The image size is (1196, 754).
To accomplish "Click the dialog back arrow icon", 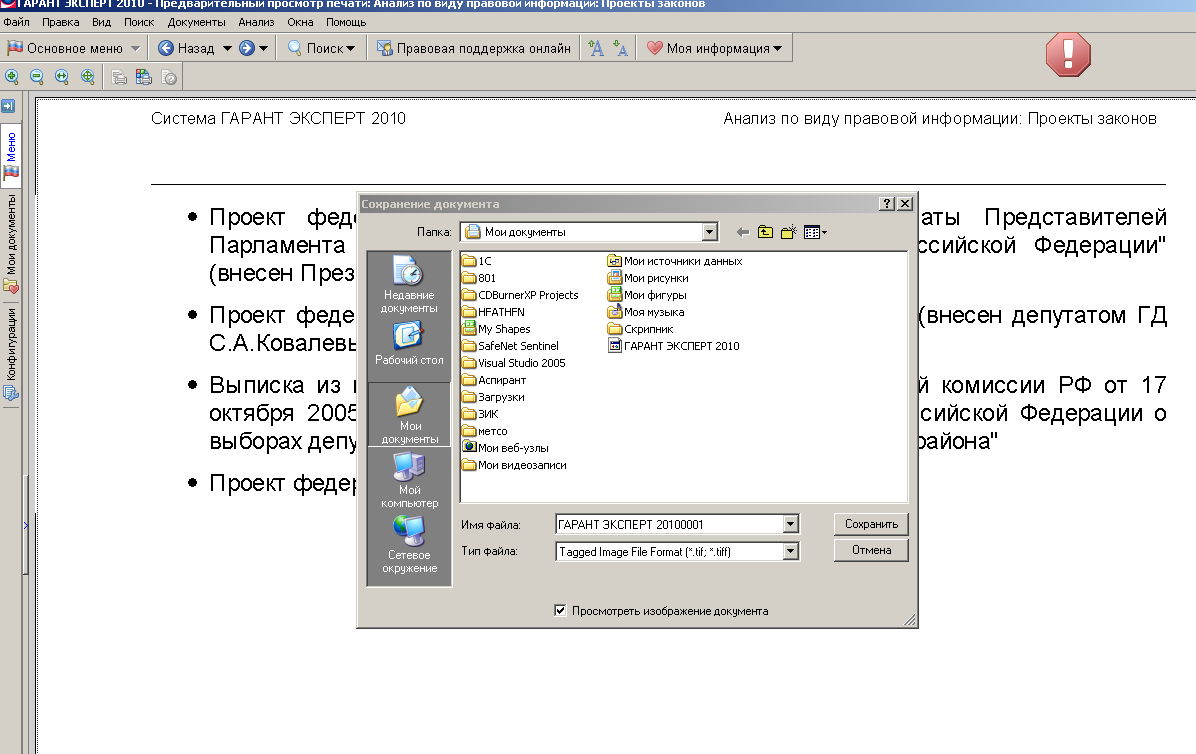I will tap(742, 232).
